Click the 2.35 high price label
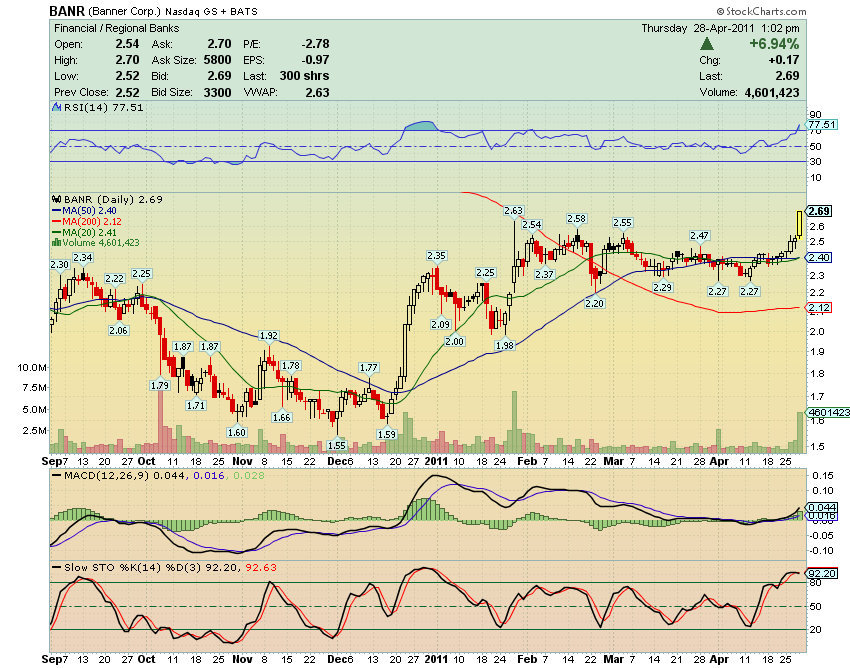The height and width of the screenshot is (668, 850). [436, 255]
